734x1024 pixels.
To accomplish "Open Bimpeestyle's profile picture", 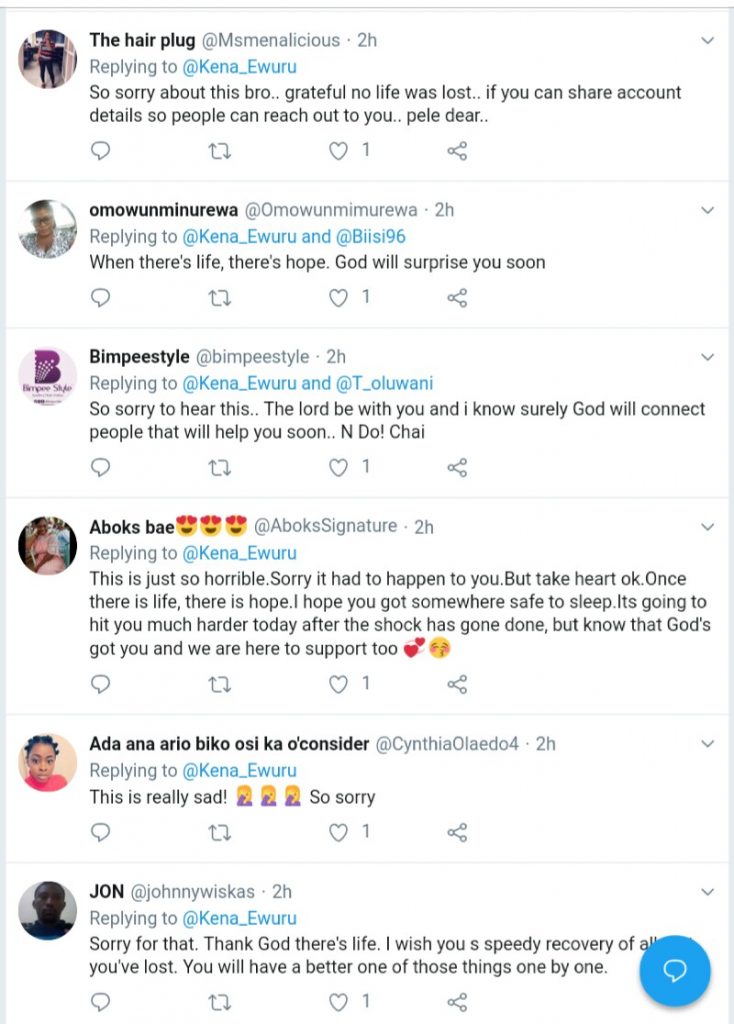I will pos(48,375).
